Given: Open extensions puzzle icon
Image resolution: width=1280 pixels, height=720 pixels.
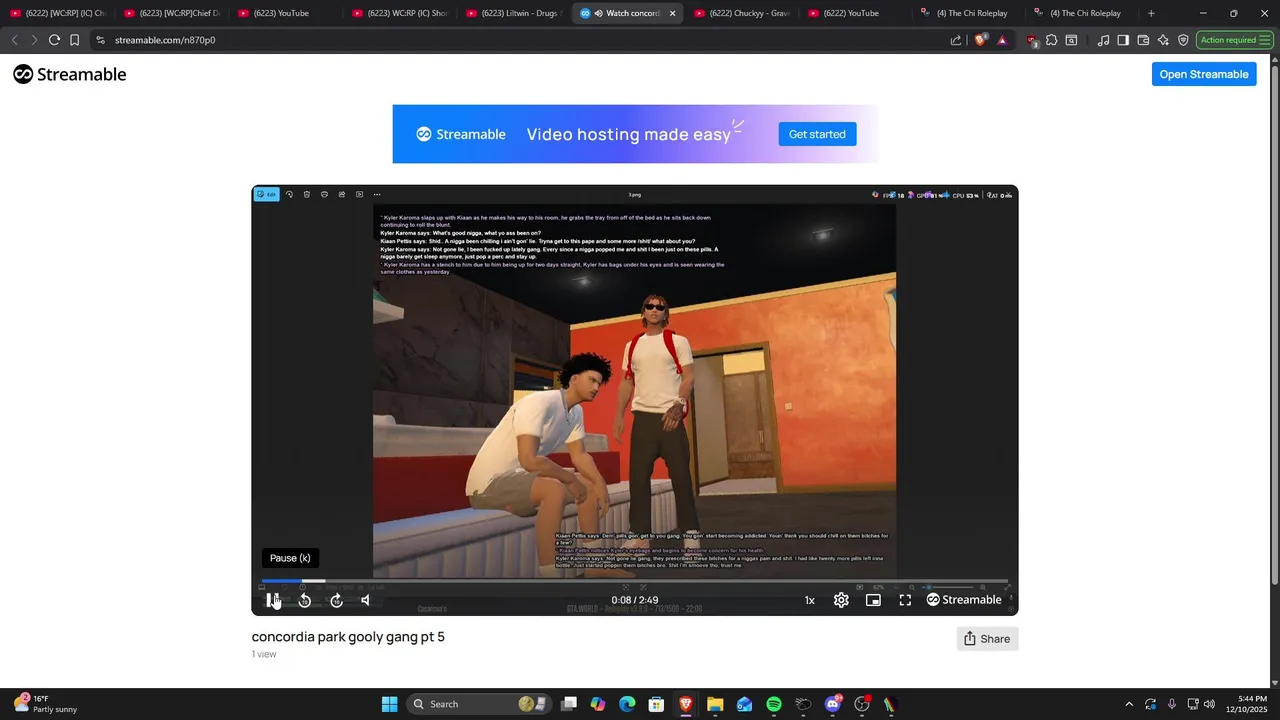Looking at the screenshot, I should [1052, 40].
